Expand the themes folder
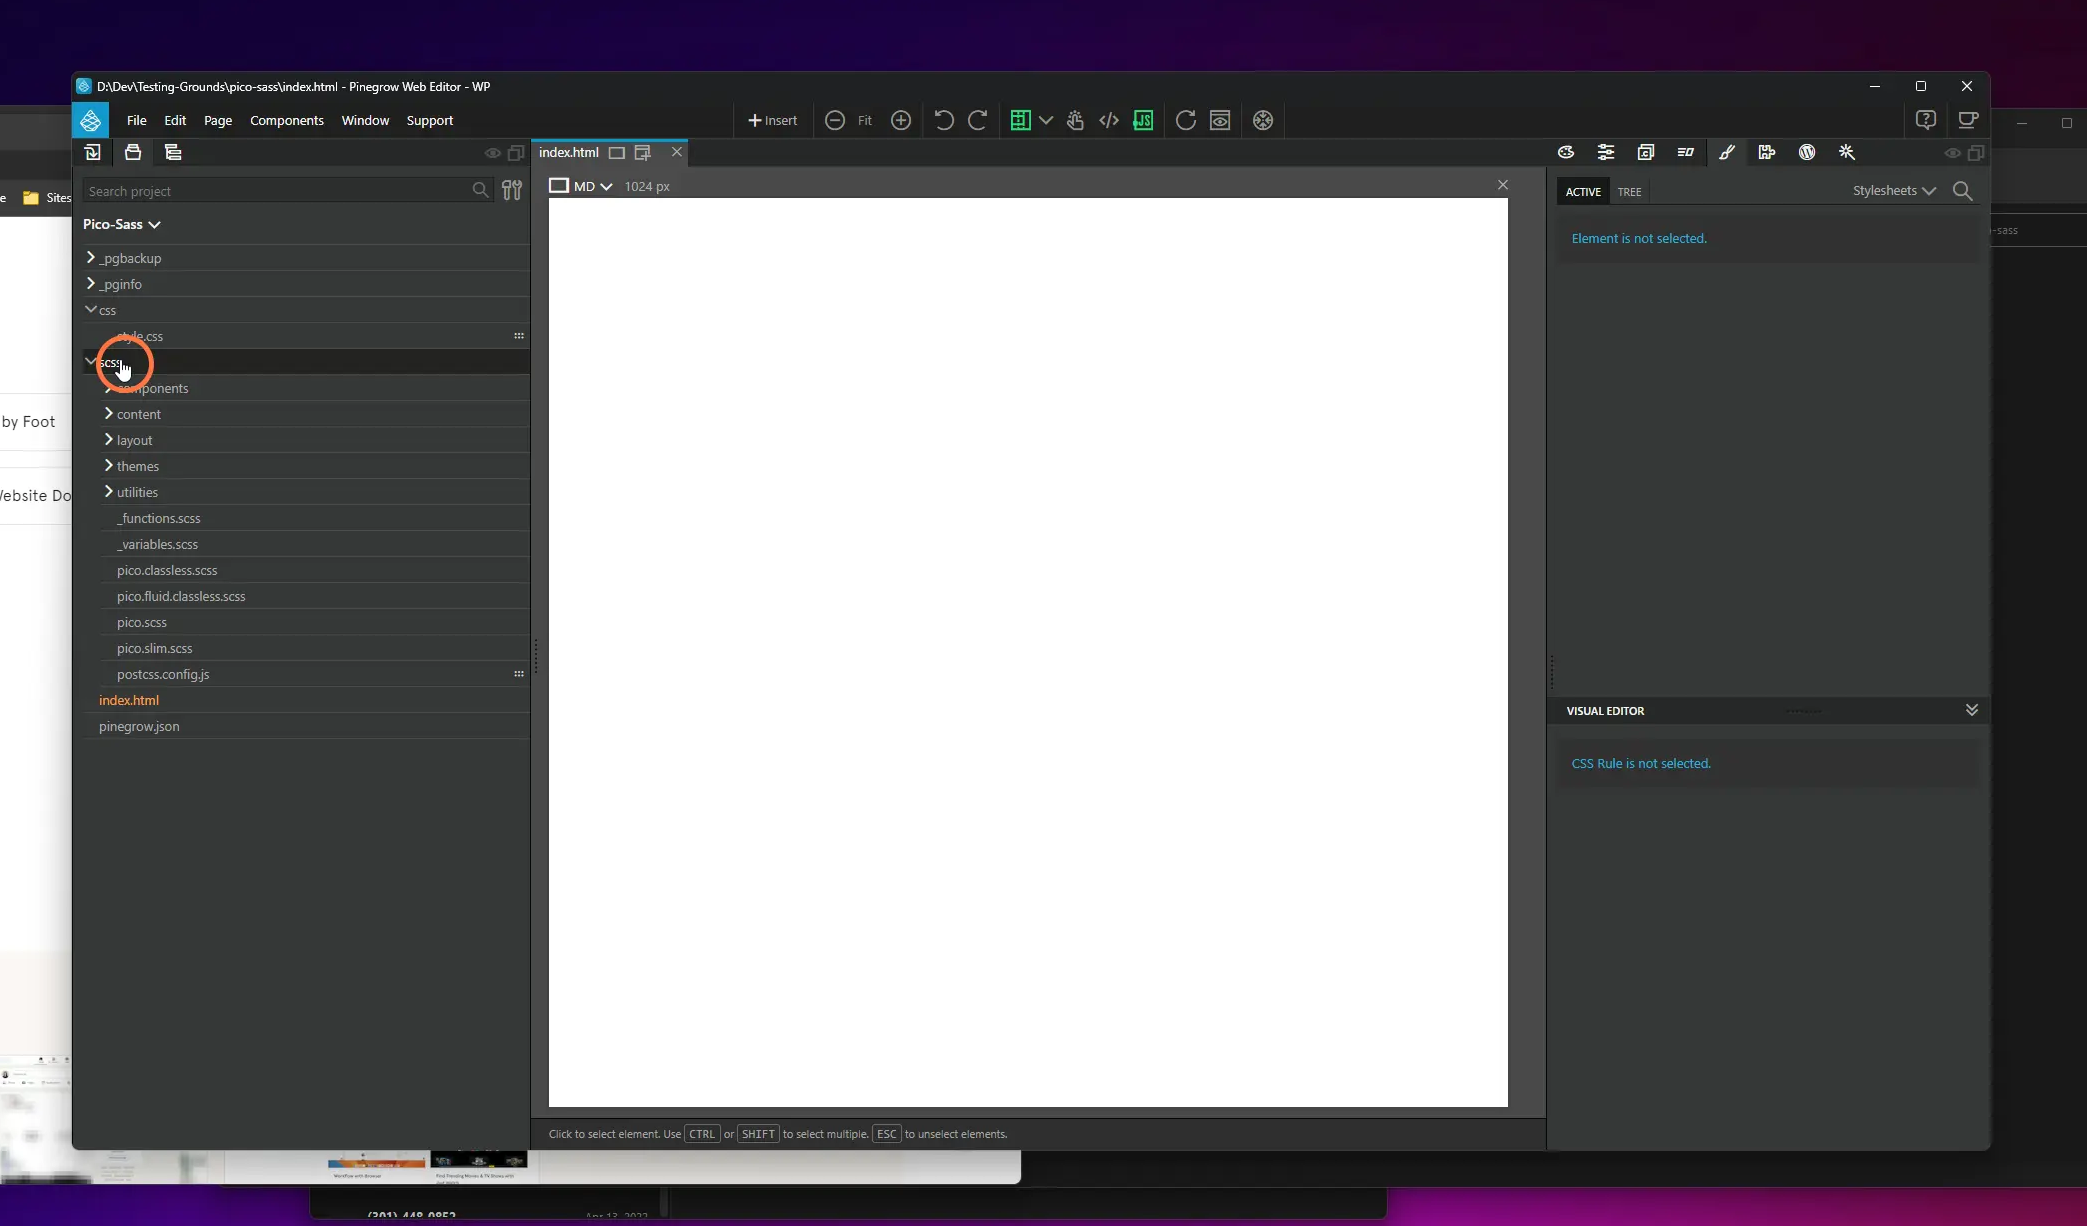The height and width of the screenshot is (1226, 2087). (x=108, y=465)
